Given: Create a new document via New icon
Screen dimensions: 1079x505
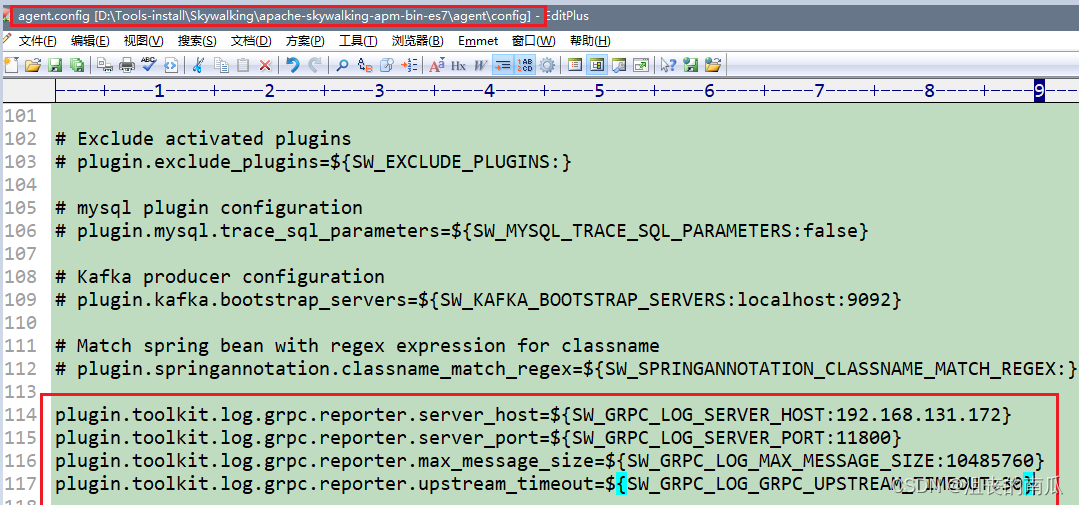Looking at the screenshot, I should [x=11, y=65].
